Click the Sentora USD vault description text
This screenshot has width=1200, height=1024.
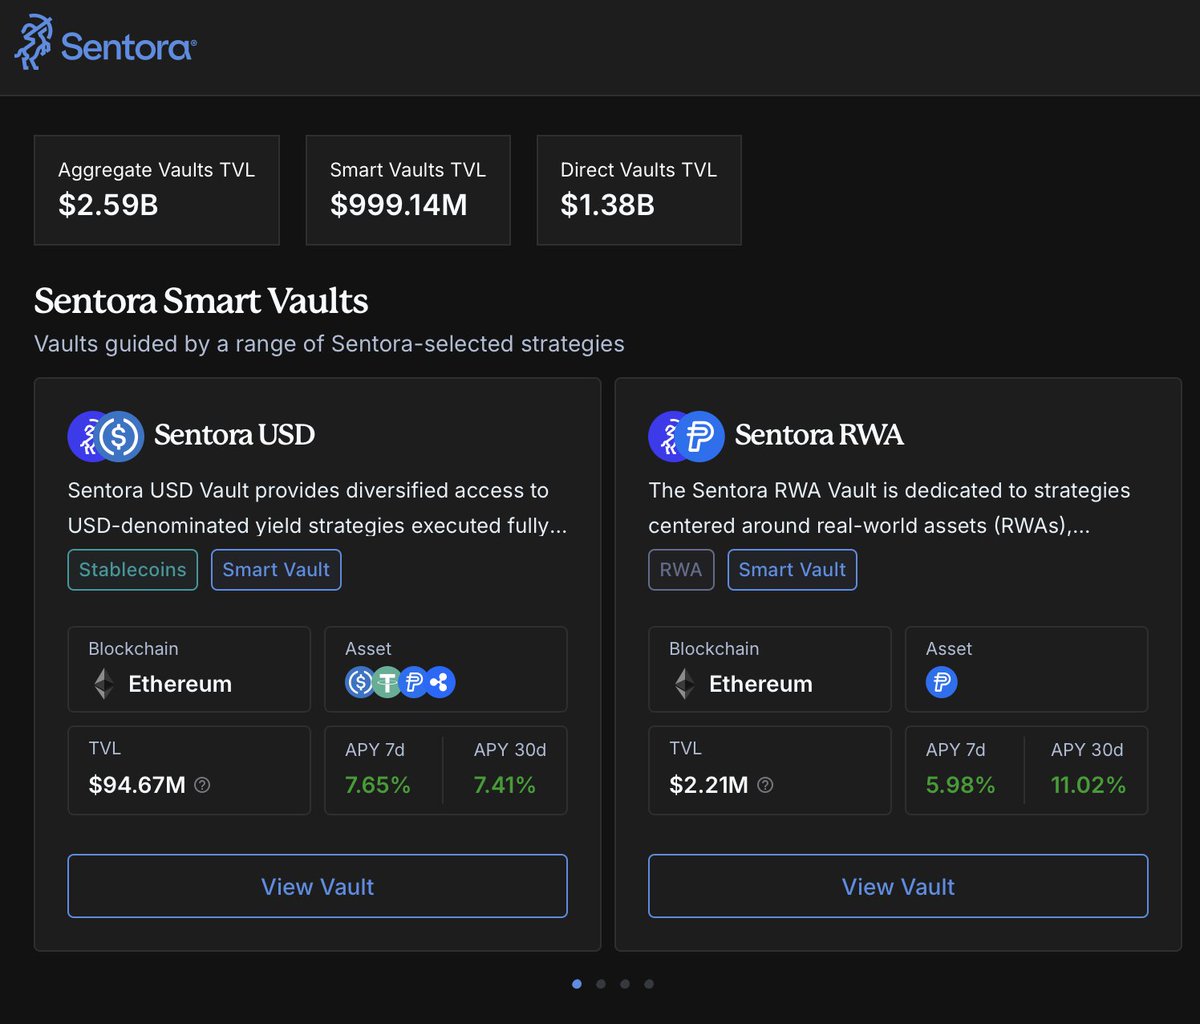(x=317, y=508)
